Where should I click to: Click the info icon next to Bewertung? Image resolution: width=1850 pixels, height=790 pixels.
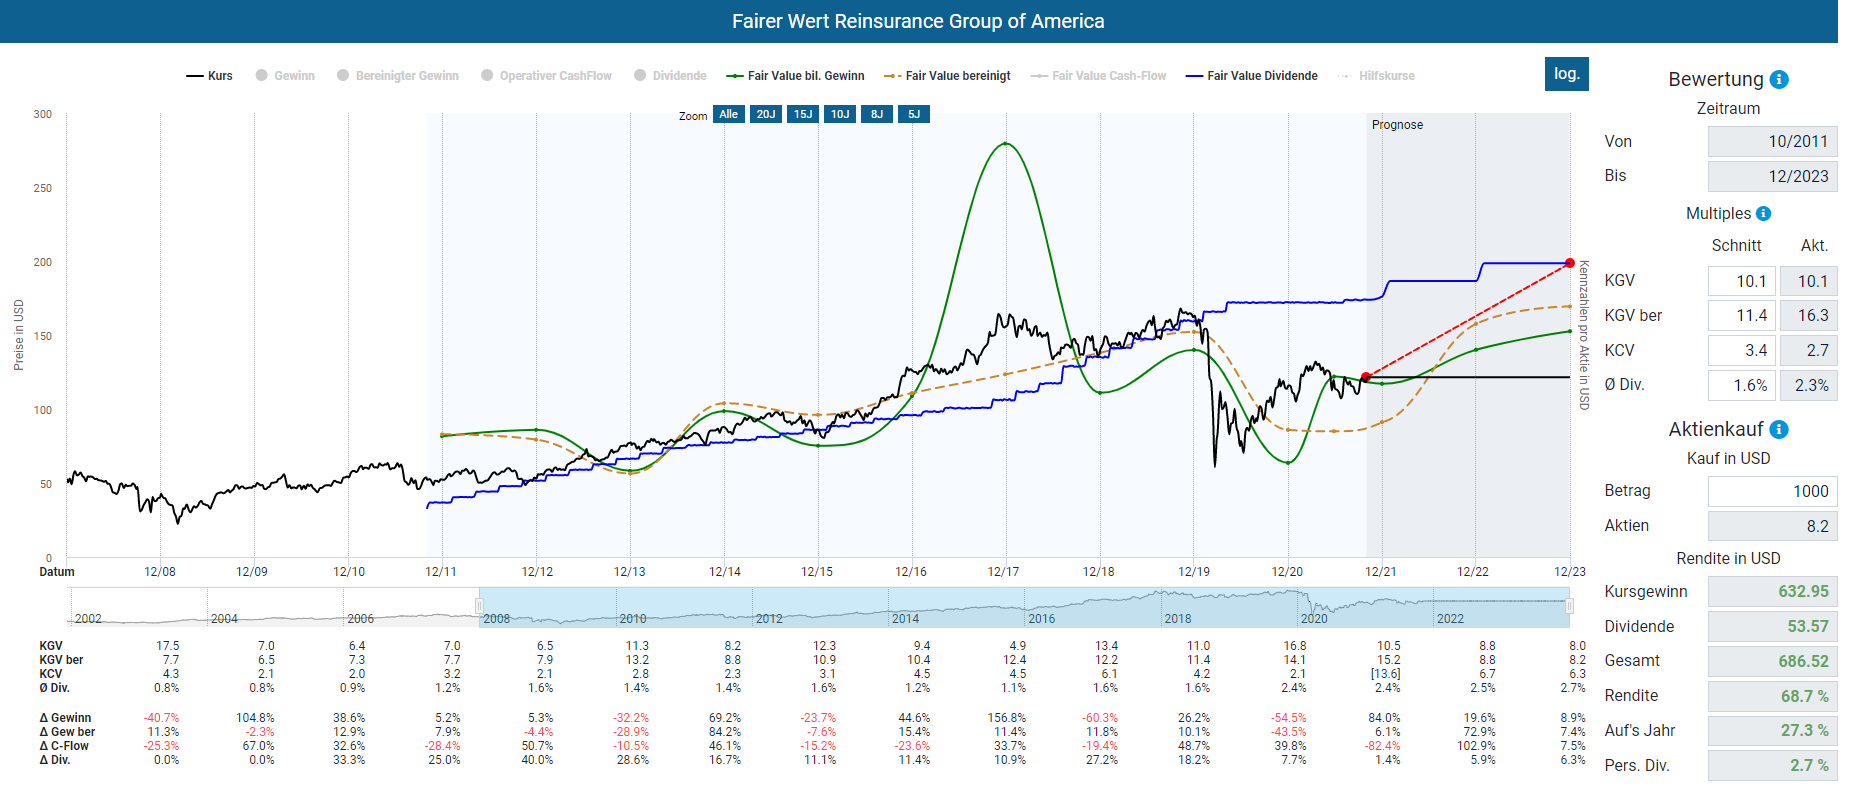(x=1779, y=80)
